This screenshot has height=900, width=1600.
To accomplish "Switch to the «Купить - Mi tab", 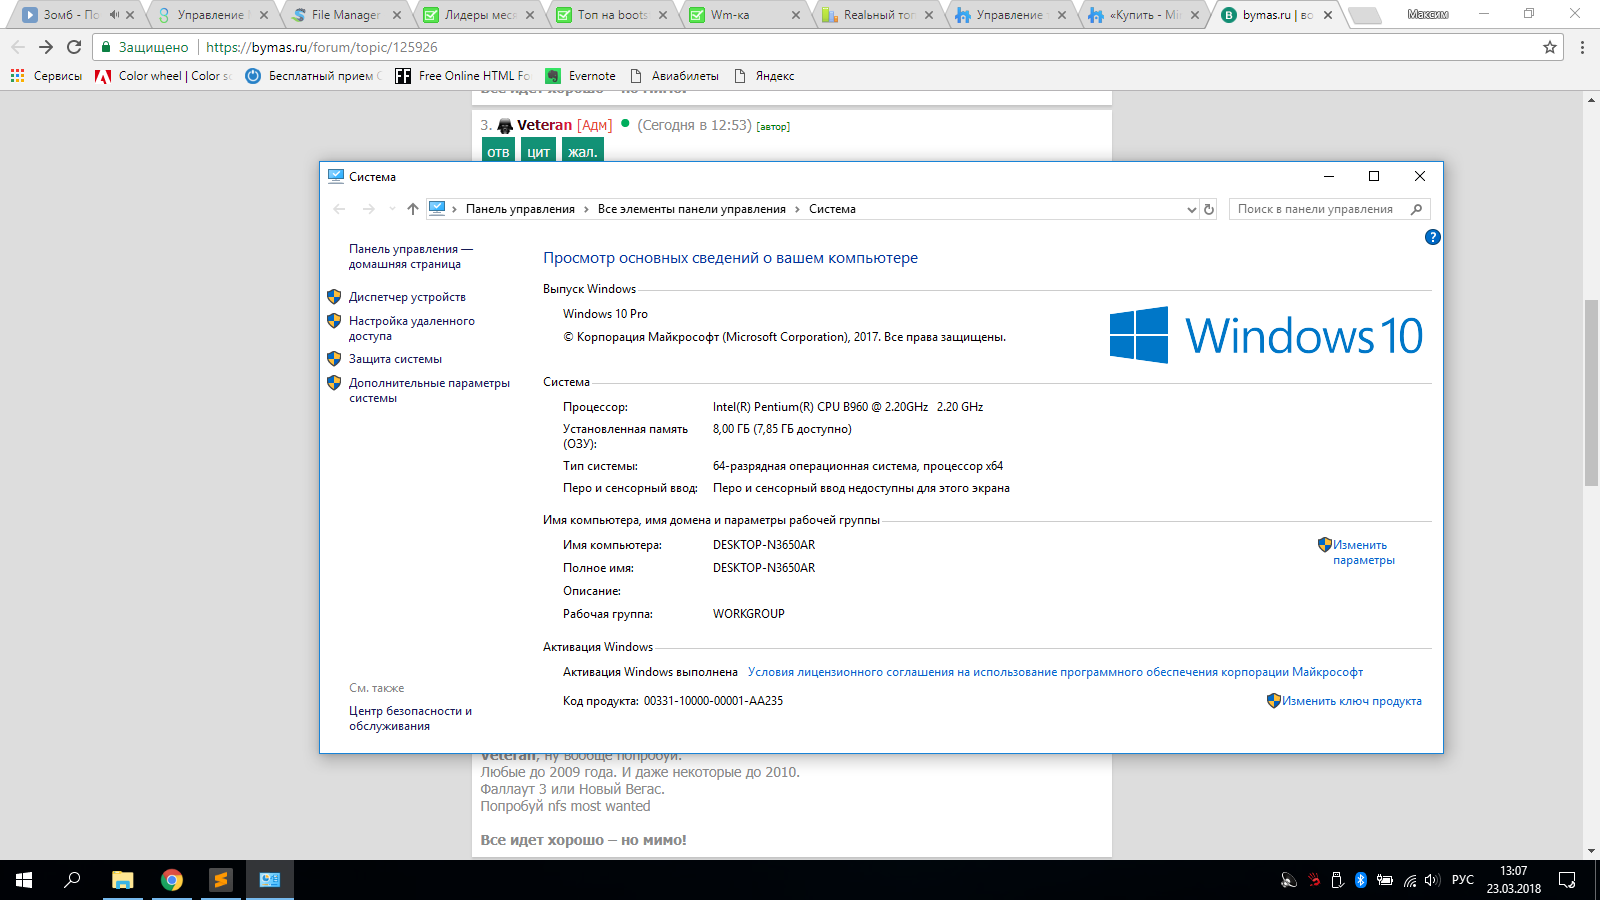I will pyautogui.click(x=1144, y=15).
